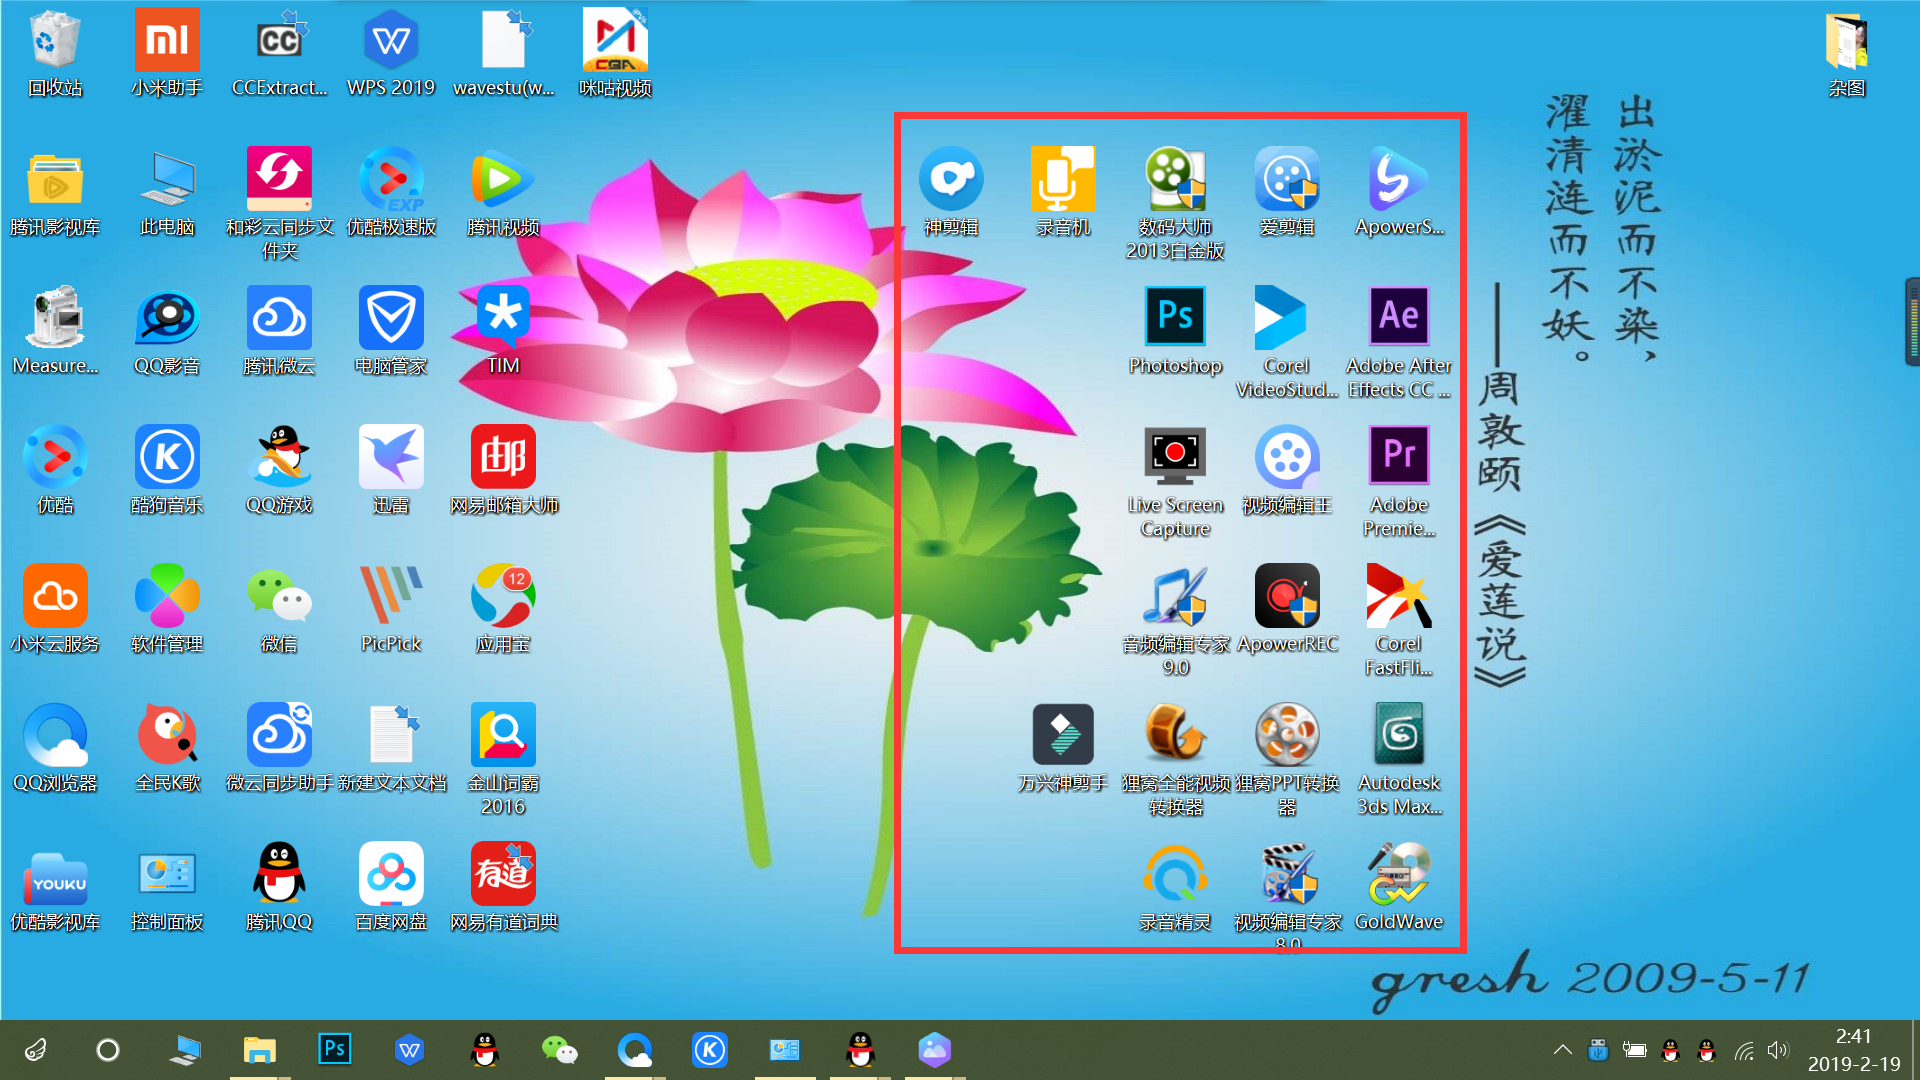Viewport: 1920px width, 1080px height.
Task: Open 控制面板 Control Panel
Action: pos(165,878)
